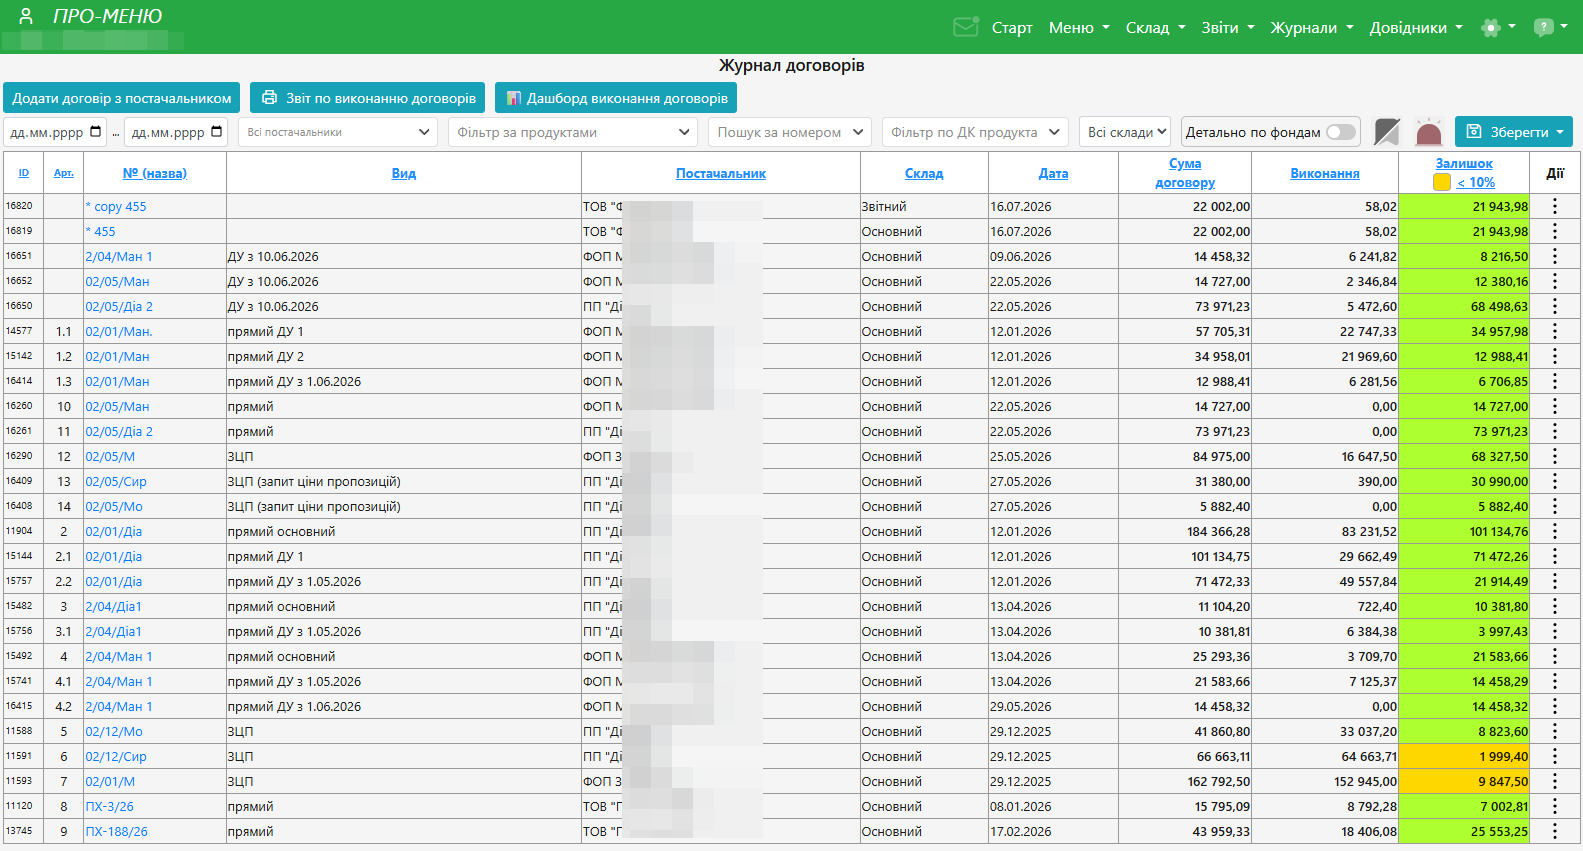The height and width of the screenshot is (851, 1583).
Task: Open actions menu for contract 16261
Action: [1555, 431]
